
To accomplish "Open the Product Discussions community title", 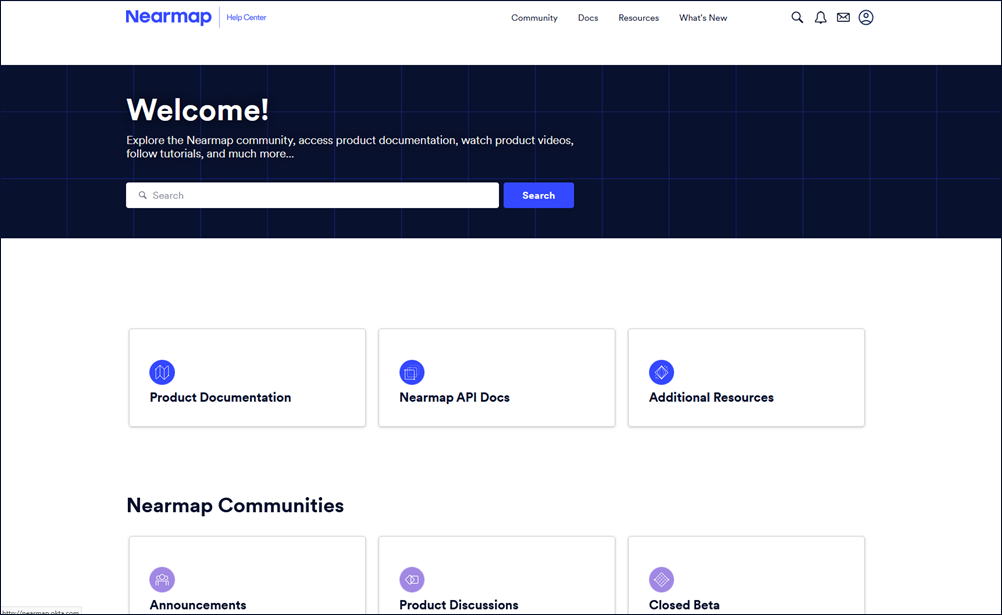I will coord(459,605).
